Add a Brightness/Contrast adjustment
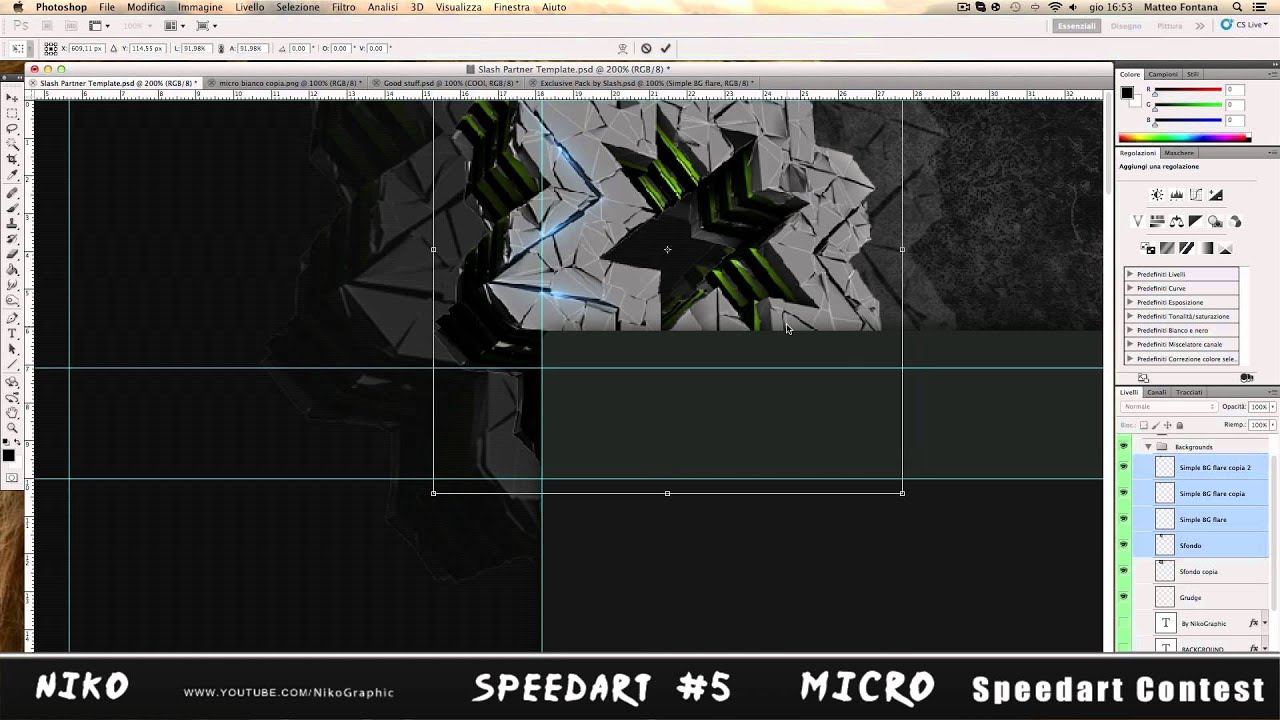 pos(1157,195)
